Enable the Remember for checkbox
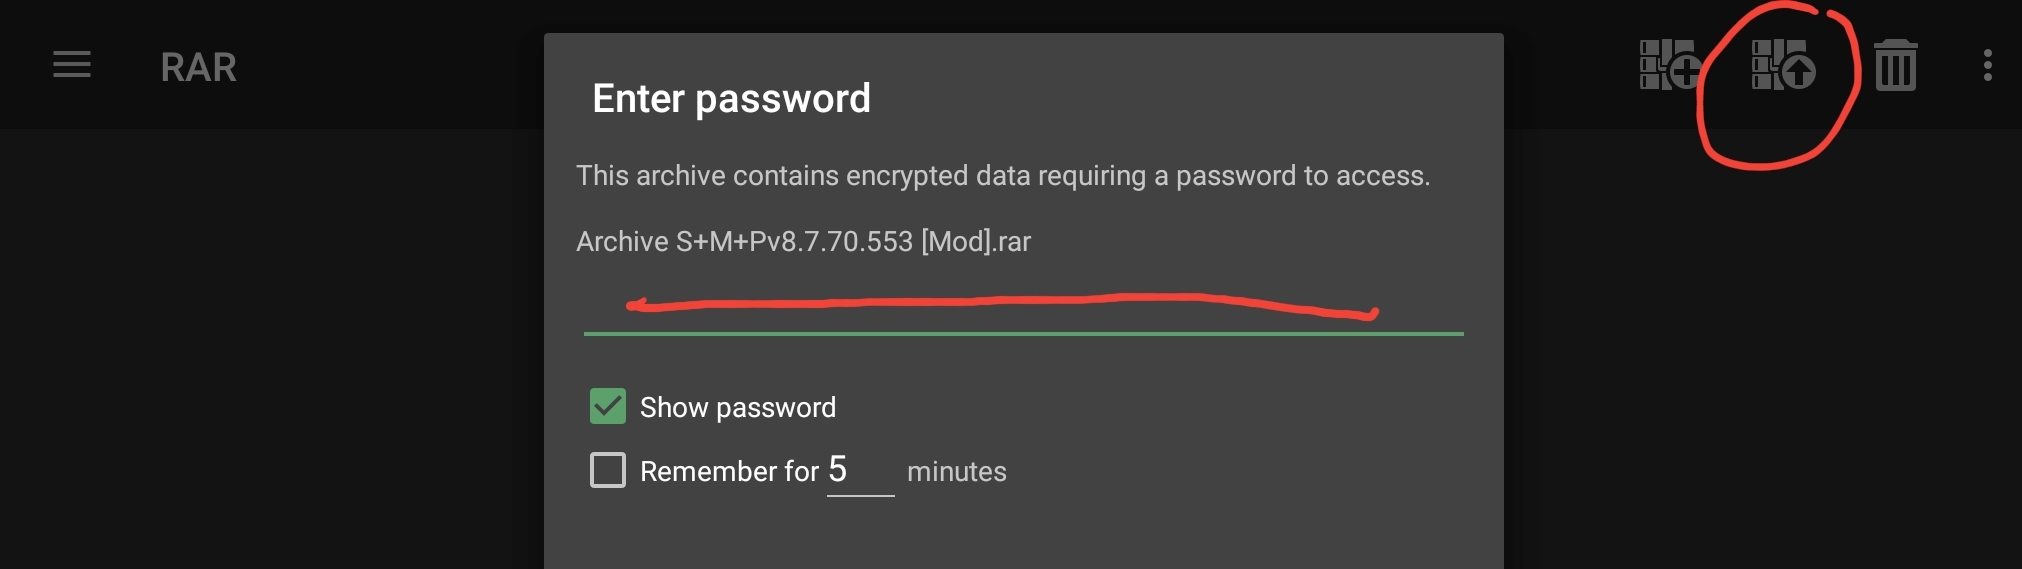Image resolution: width=2022 pixels, height=569 pixels. pos(608,470)
